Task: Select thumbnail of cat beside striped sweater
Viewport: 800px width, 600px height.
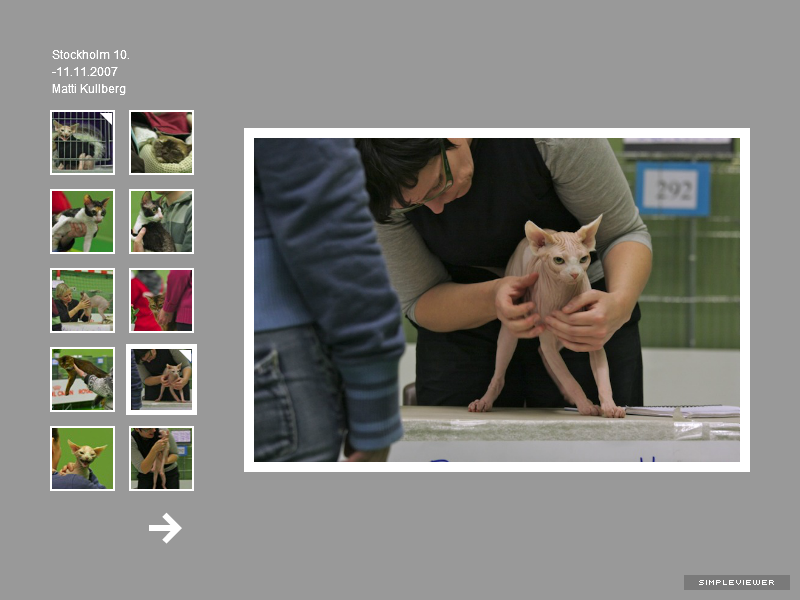Action: tap(161, 221)
